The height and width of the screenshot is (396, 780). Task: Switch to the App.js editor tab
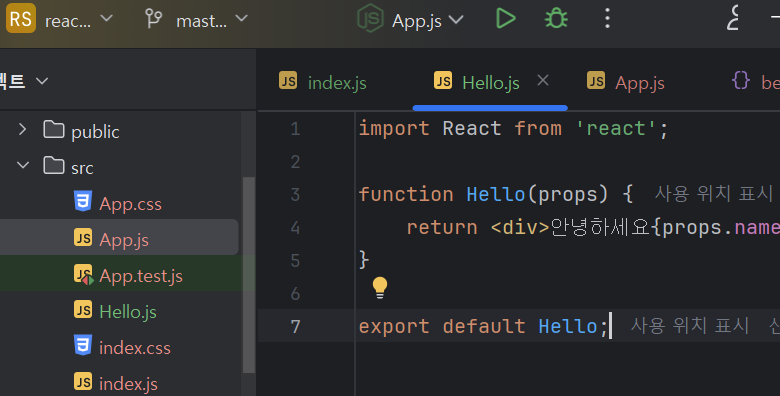tap(626, 83)
